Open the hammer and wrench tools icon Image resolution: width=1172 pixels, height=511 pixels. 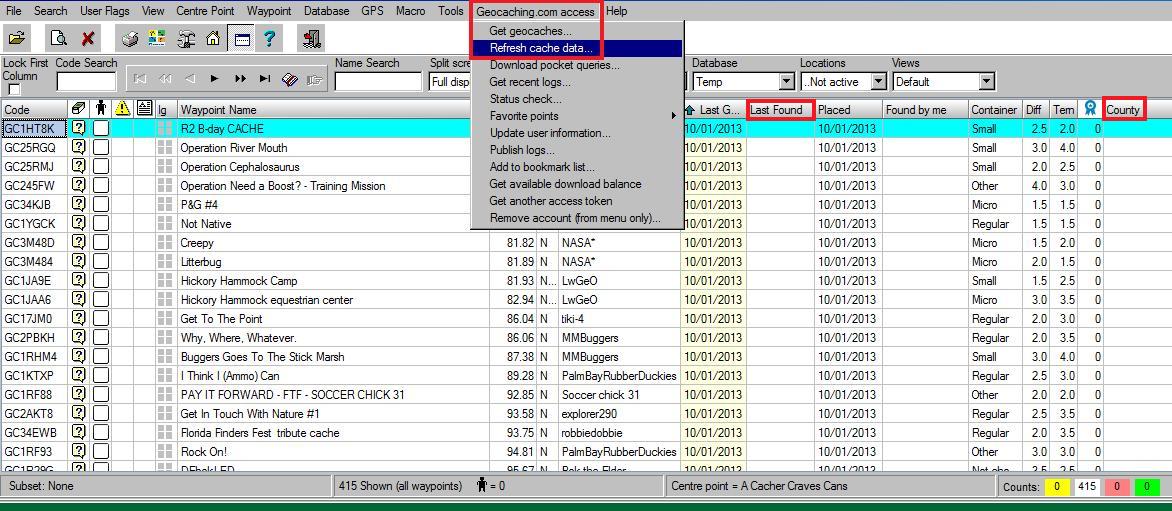pyautogui.click(x=186, y=38)
